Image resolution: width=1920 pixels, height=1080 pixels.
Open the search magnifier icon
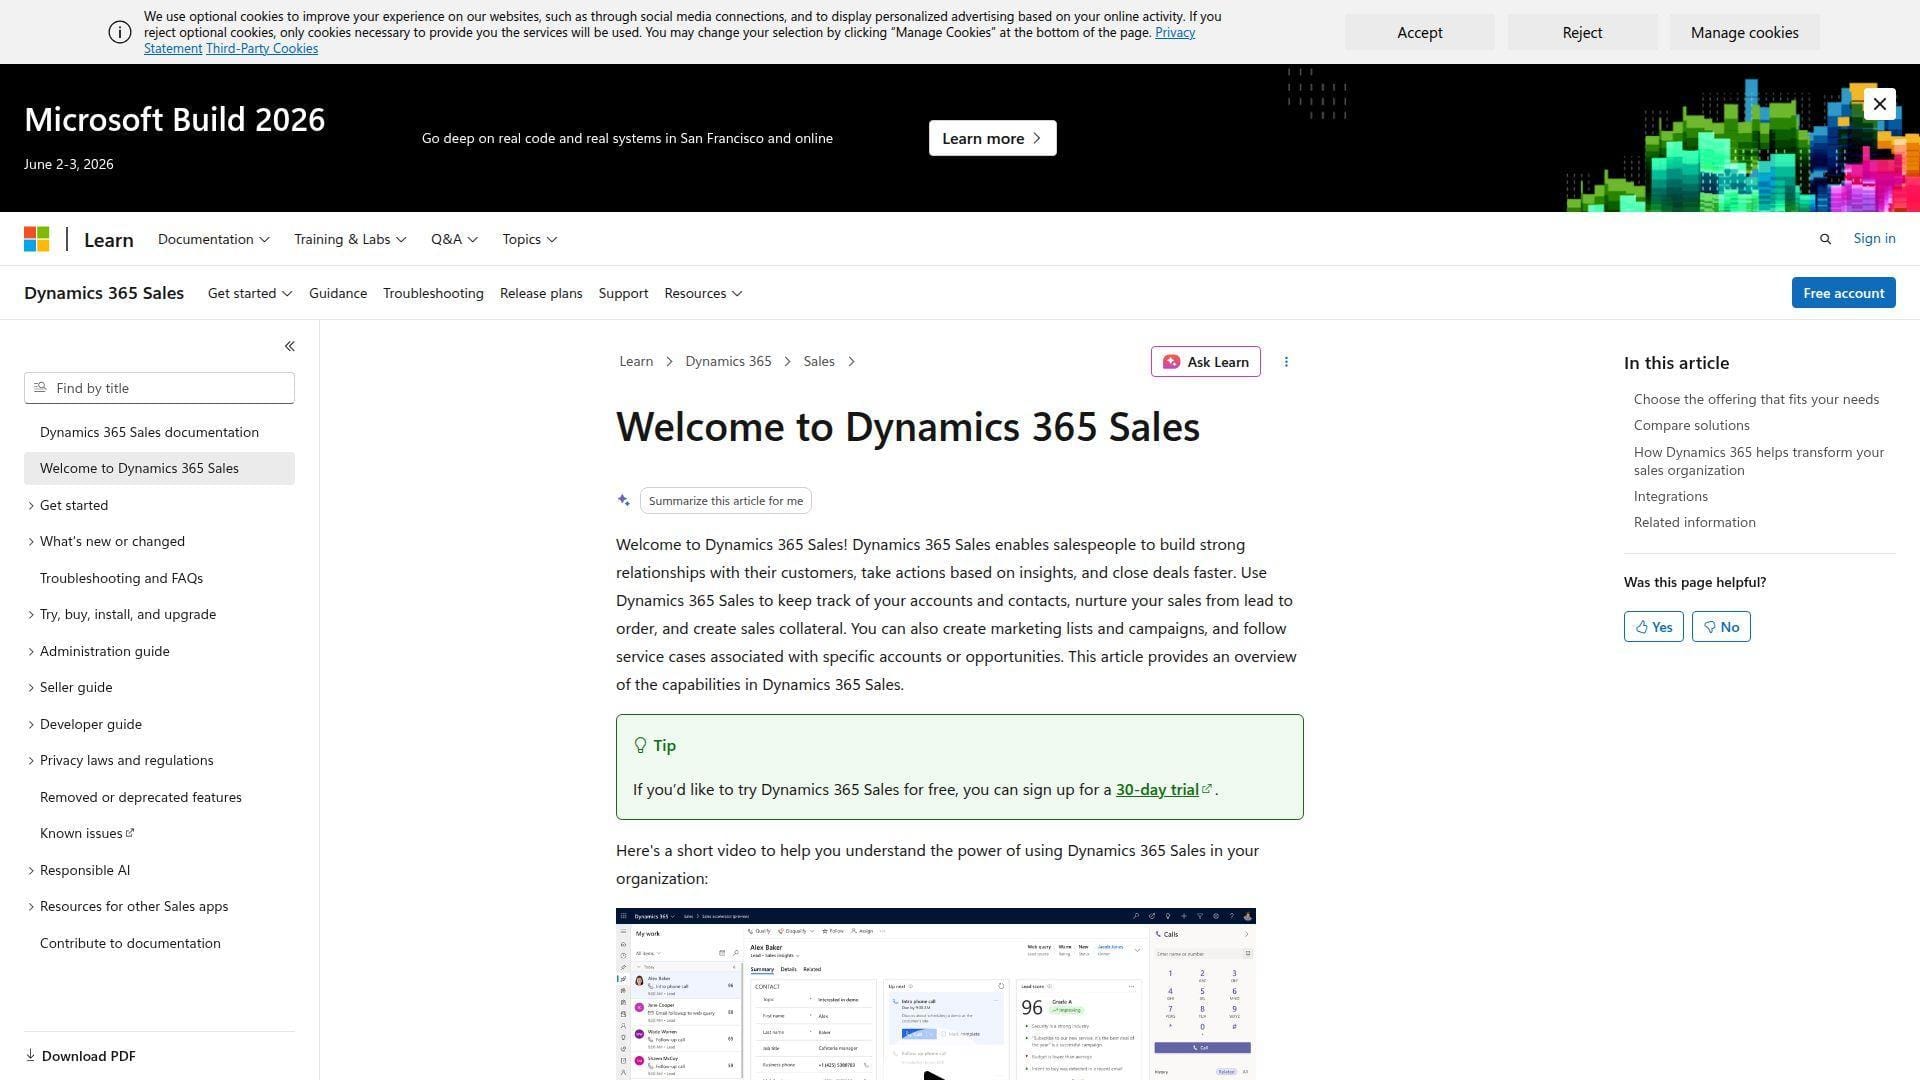1825,239
